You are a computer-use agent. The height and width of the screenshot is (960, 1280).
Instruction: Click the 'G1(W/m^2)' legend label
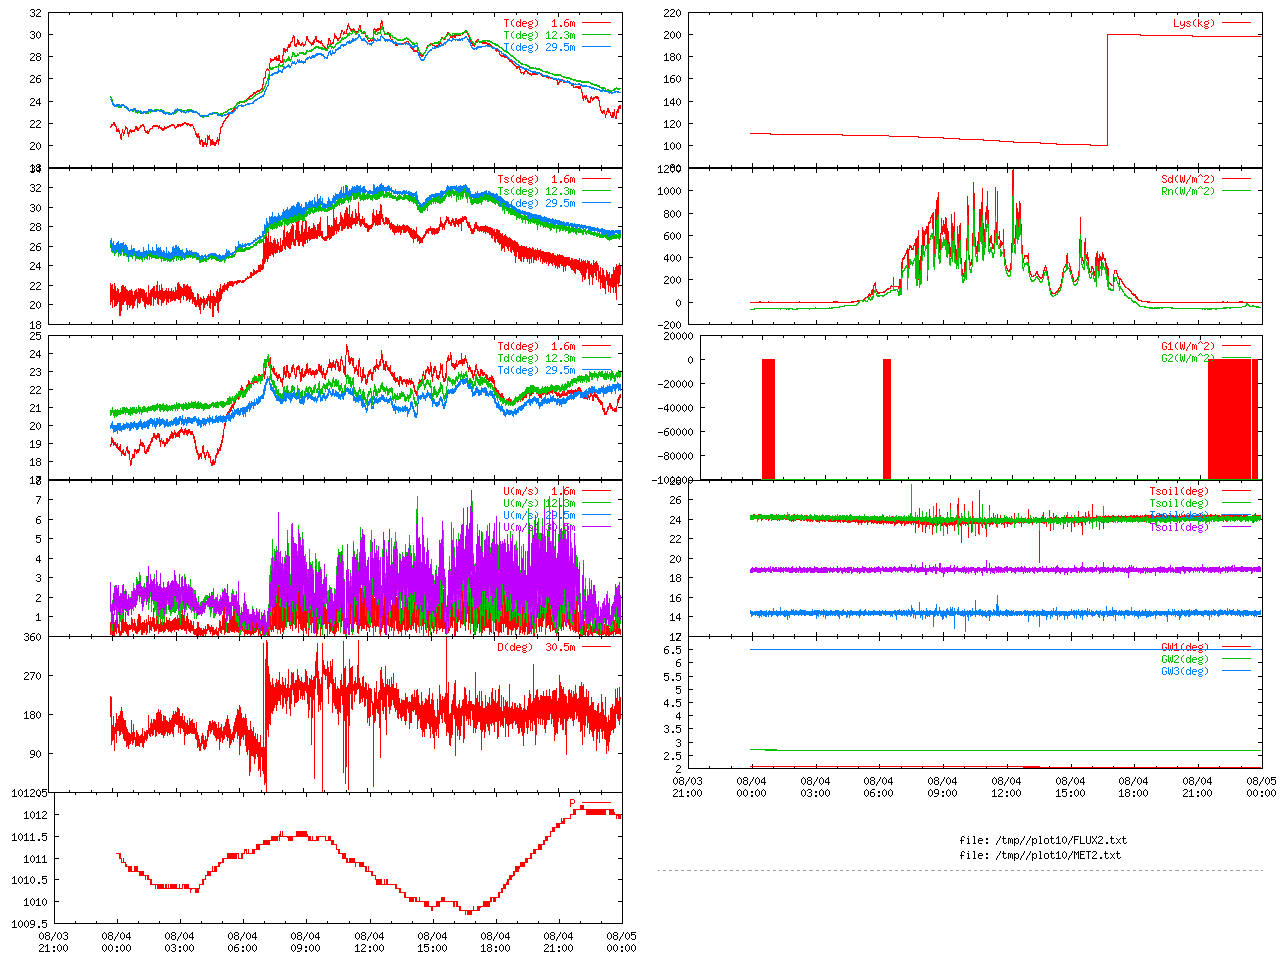pyautogui.click(x=1188, y=347)
